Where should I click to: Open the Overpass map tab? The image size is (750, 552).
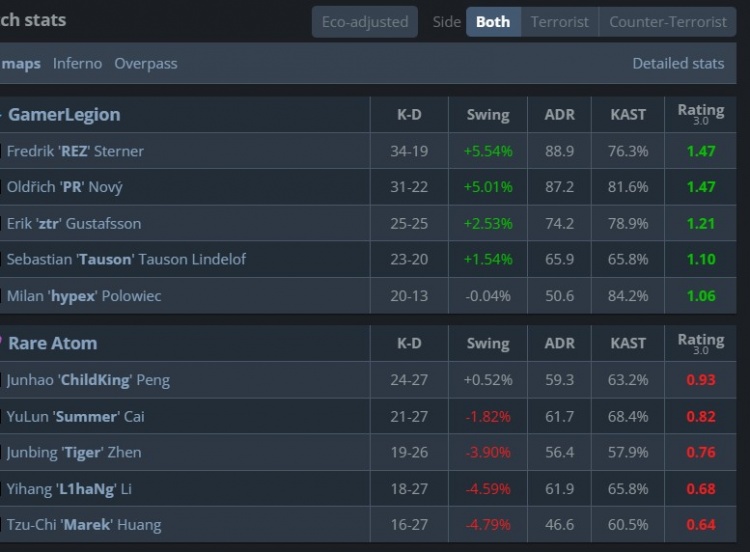[x=146, y=63]
